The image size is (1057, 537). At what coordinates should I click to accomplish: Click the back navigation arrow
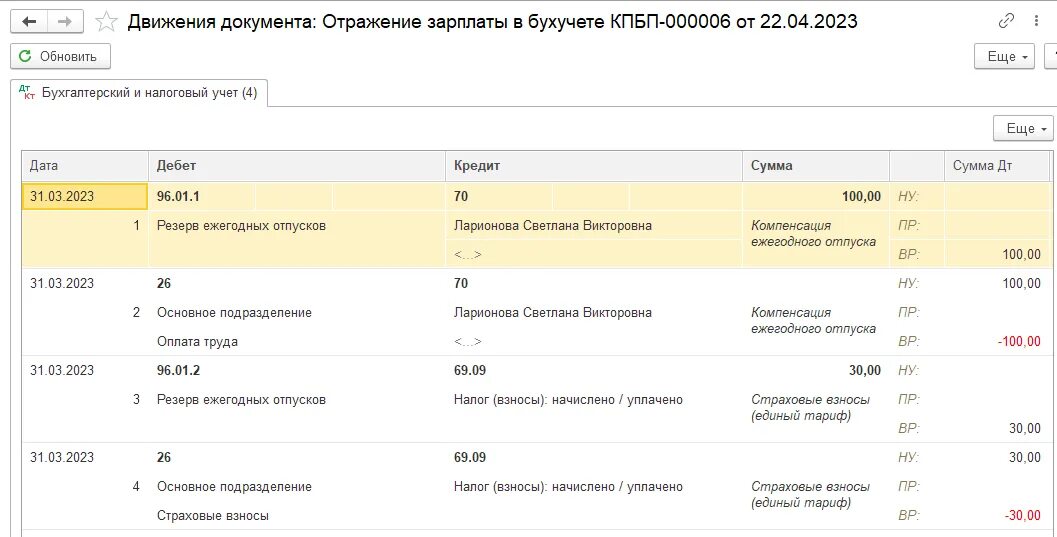coord(30,21)
